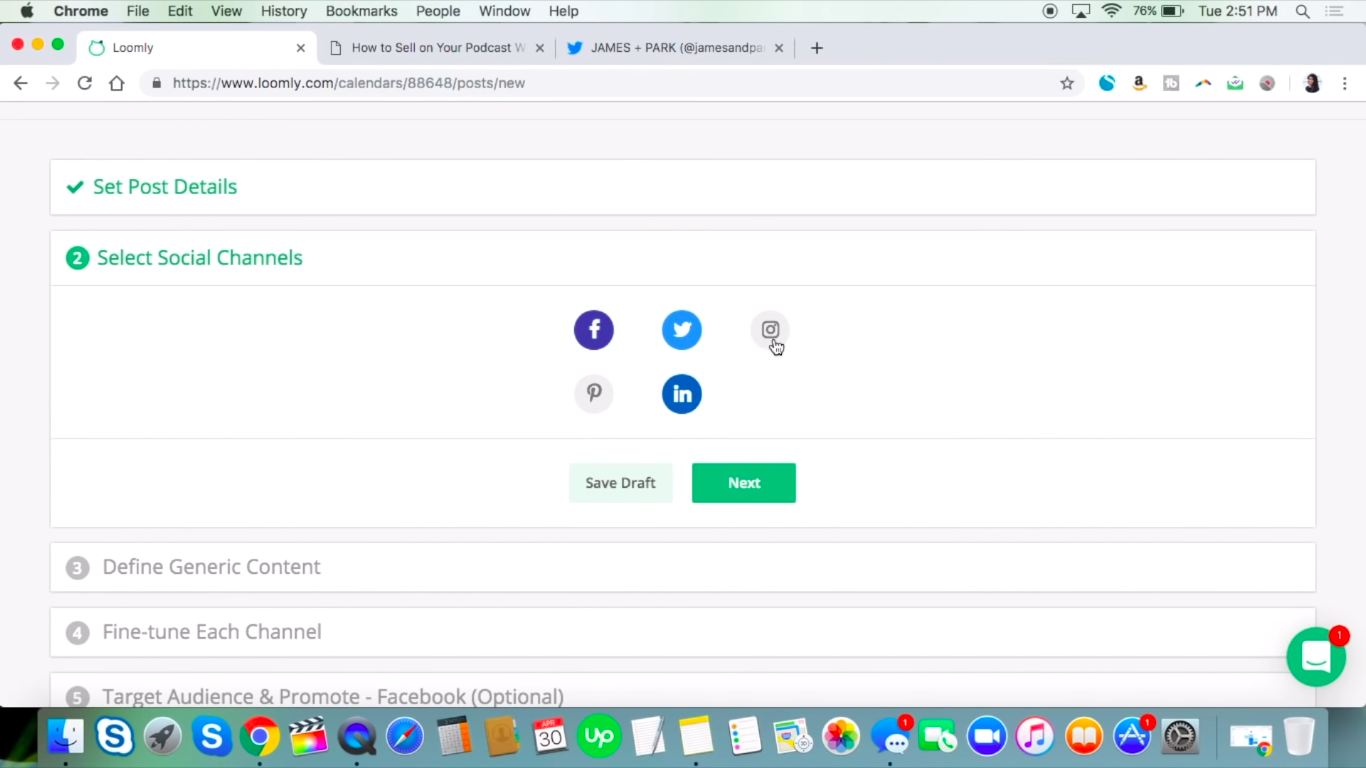Viewport: 1366px width, 768px height.
Task: Open the Chrome profile avatar
Action: pyautogui.click(x=1313, y=83)
